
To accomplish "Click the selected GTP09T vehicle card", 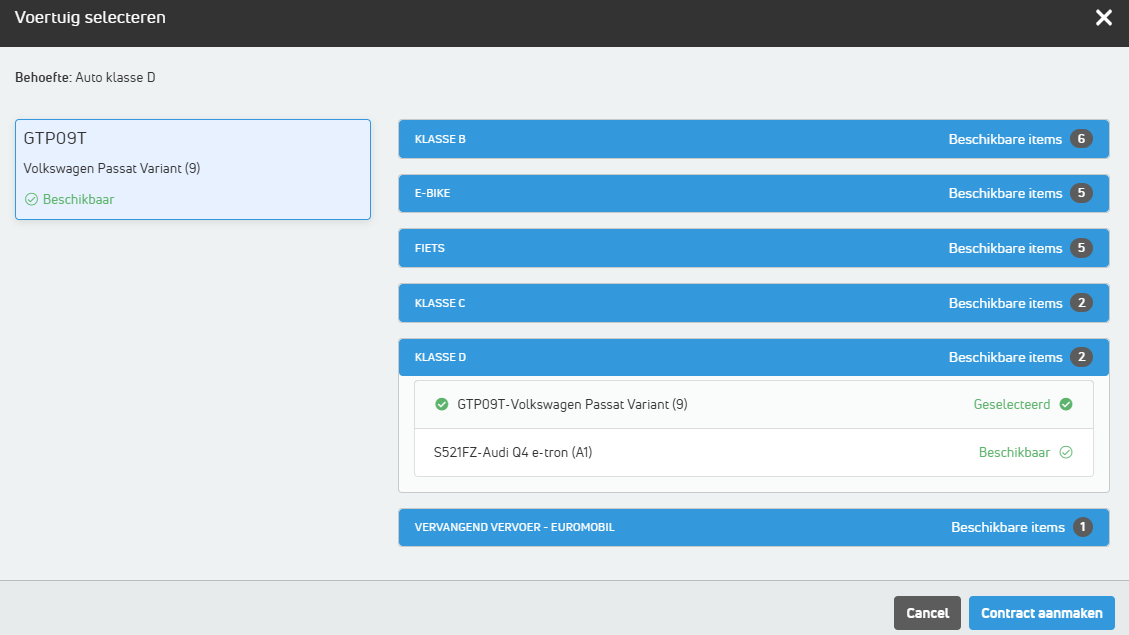I will [193, 169].
